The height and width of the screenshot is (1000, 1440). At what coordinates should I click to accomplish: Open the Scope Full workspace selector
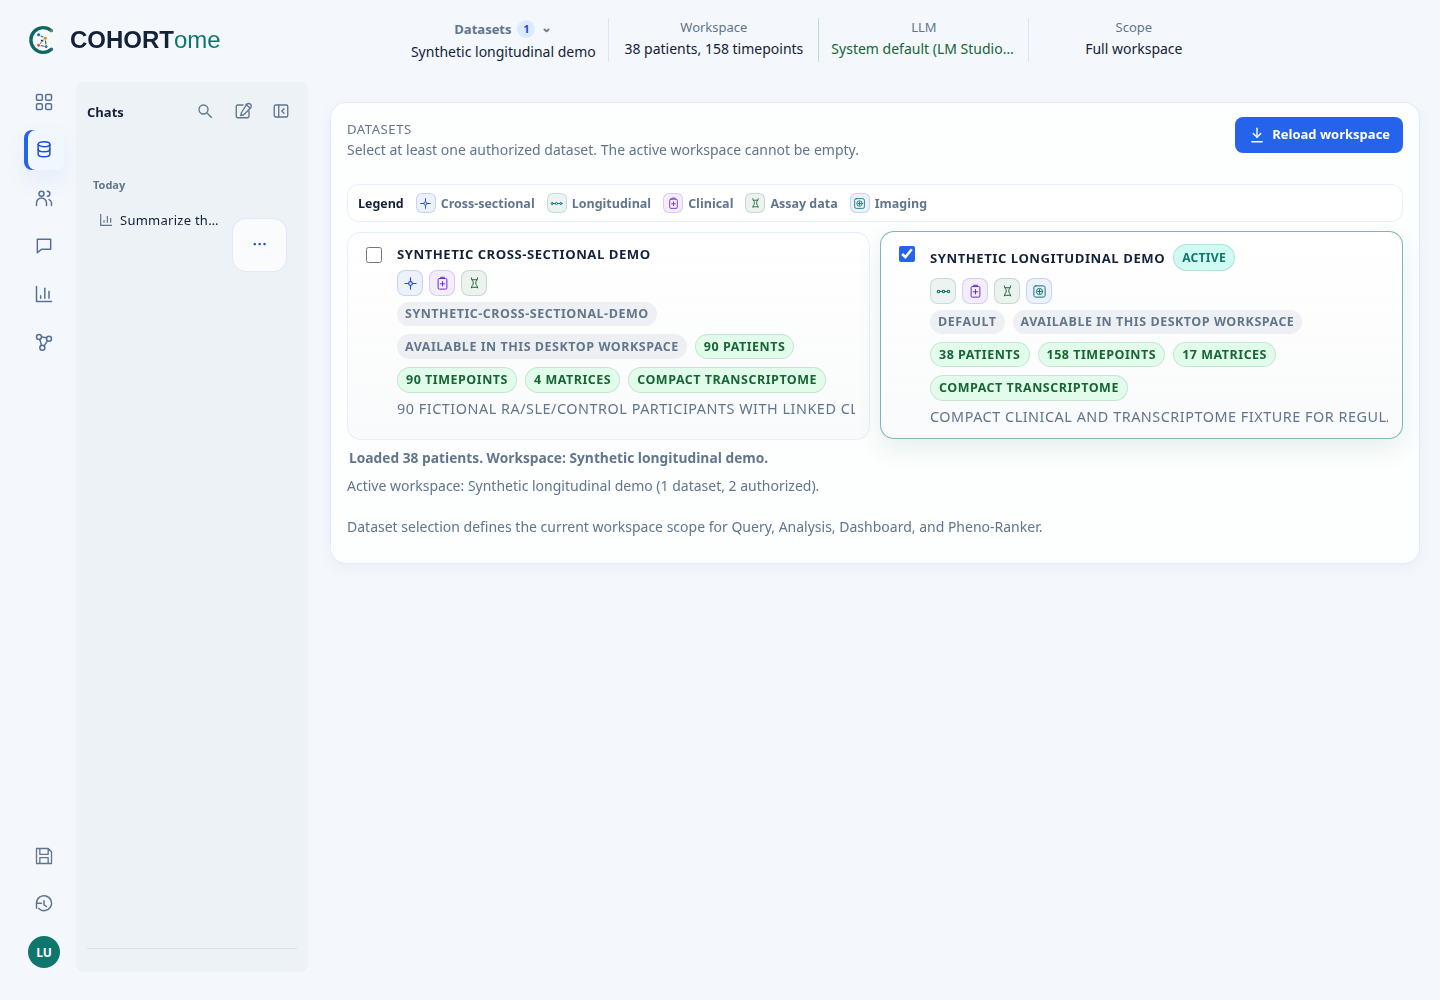tap(1133, 39)
